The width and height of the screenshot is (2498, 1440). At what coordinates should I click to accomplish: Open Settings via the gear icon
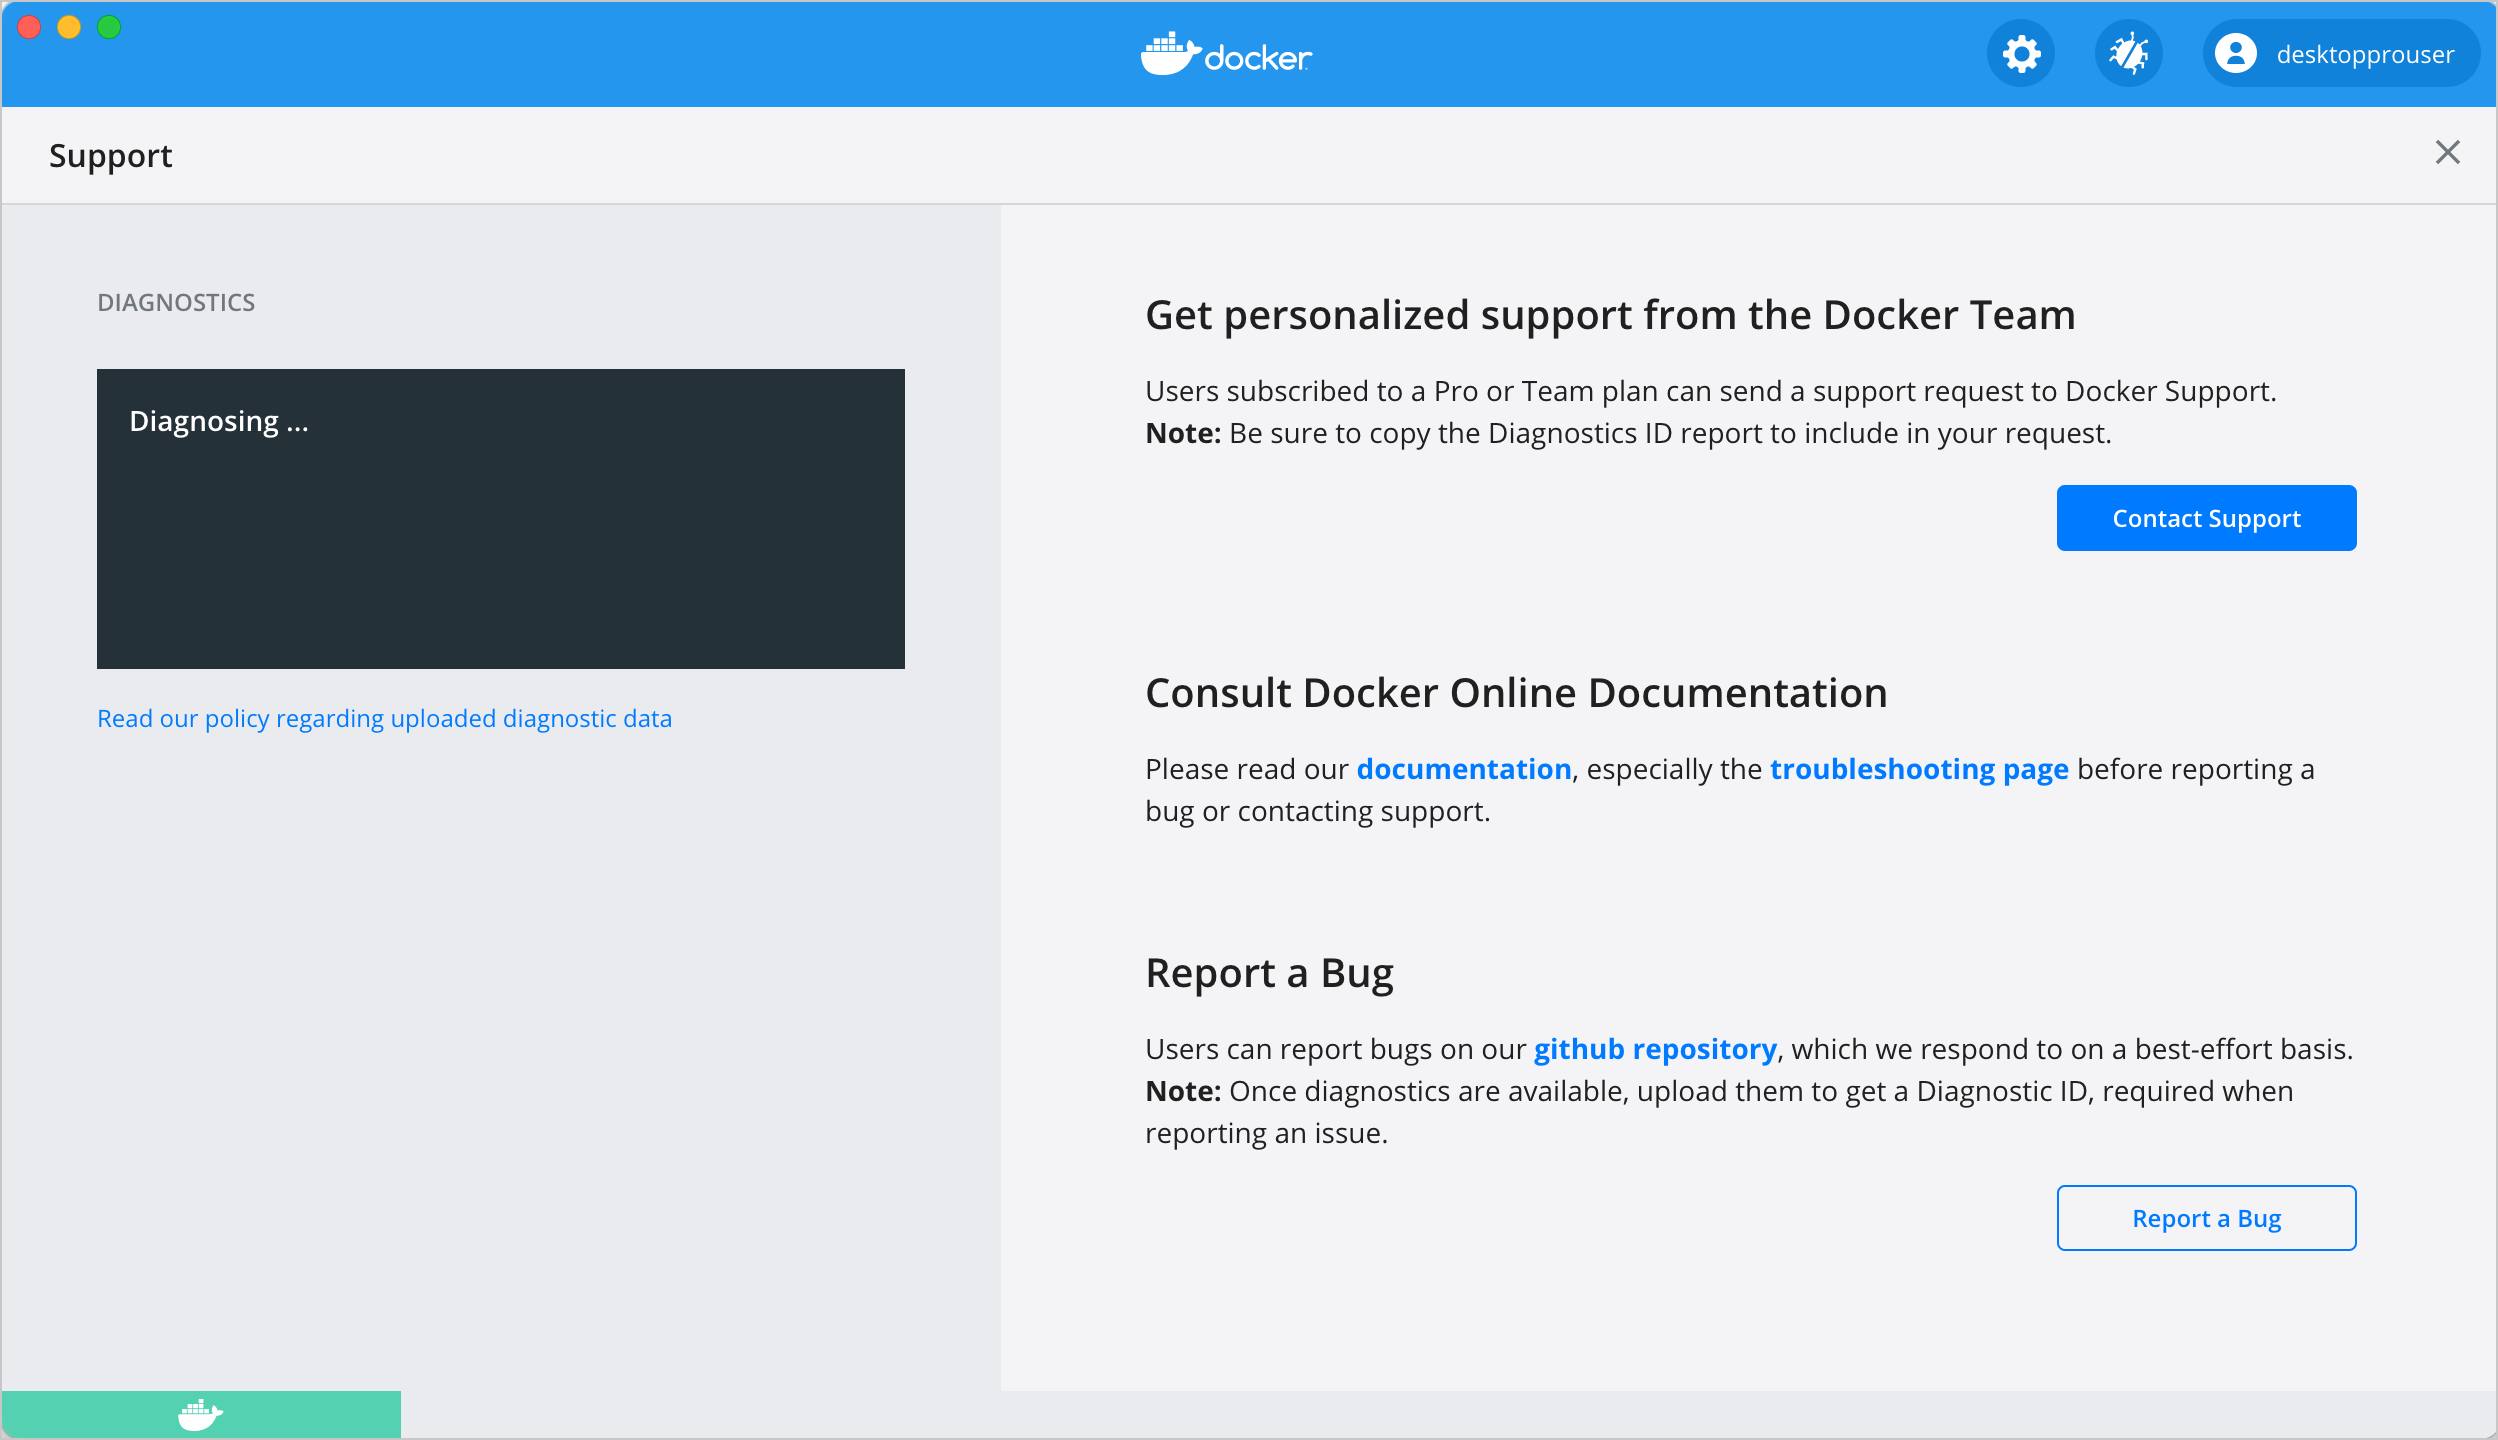pyautogui.click(x=2021, y=54)
